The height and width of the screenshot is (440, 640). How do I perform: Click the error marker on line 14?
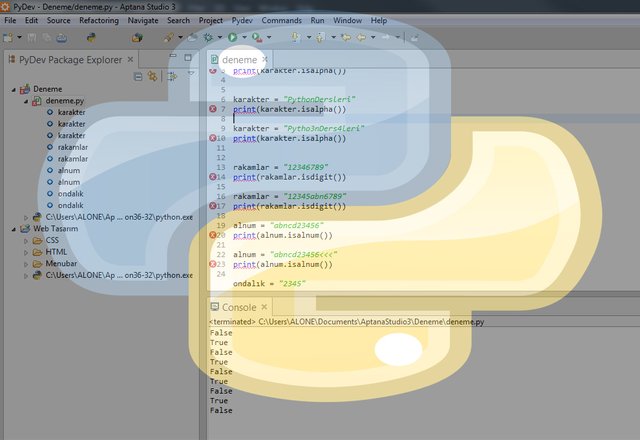pyautogui.click(x=213, y=176)
